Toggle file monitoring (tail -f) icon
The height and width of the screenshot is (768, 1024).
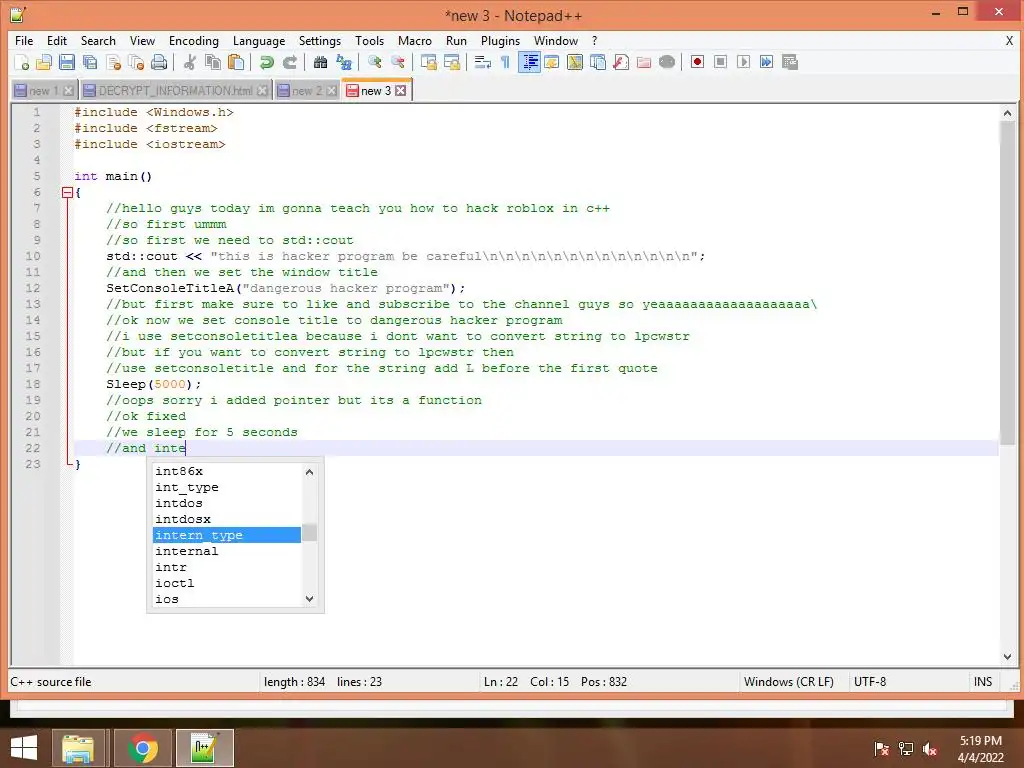pos(667,62)
